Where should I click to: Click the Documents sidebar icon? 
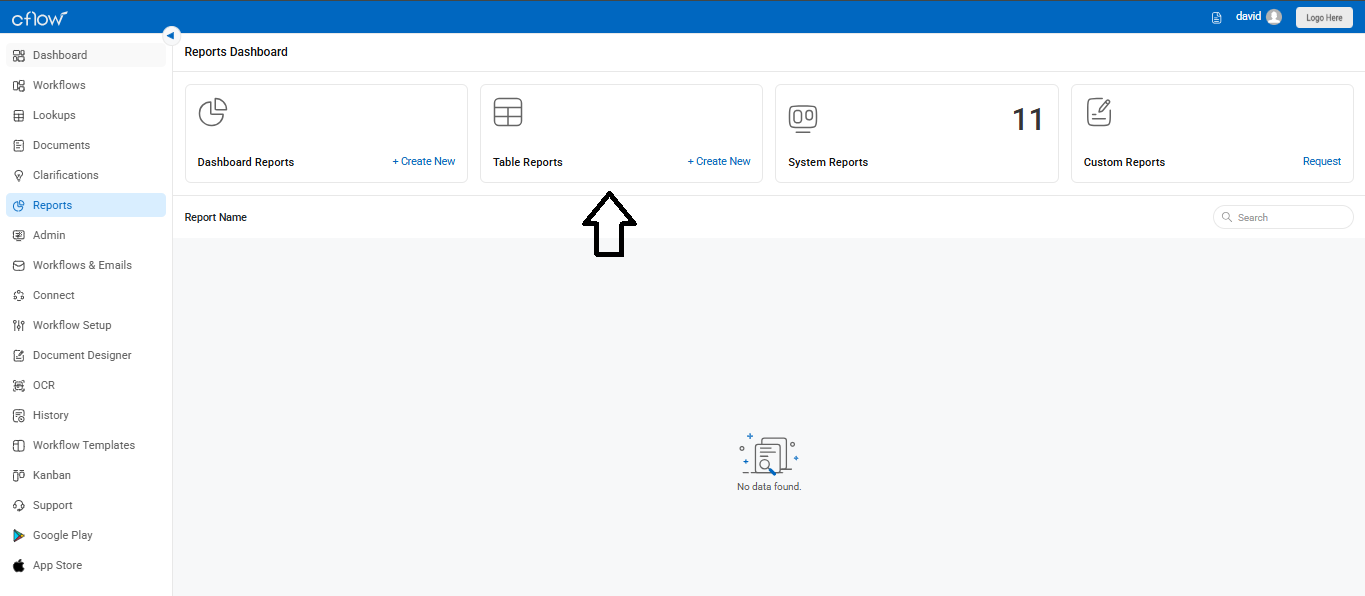pyautogui.click(x=19, y=145)
